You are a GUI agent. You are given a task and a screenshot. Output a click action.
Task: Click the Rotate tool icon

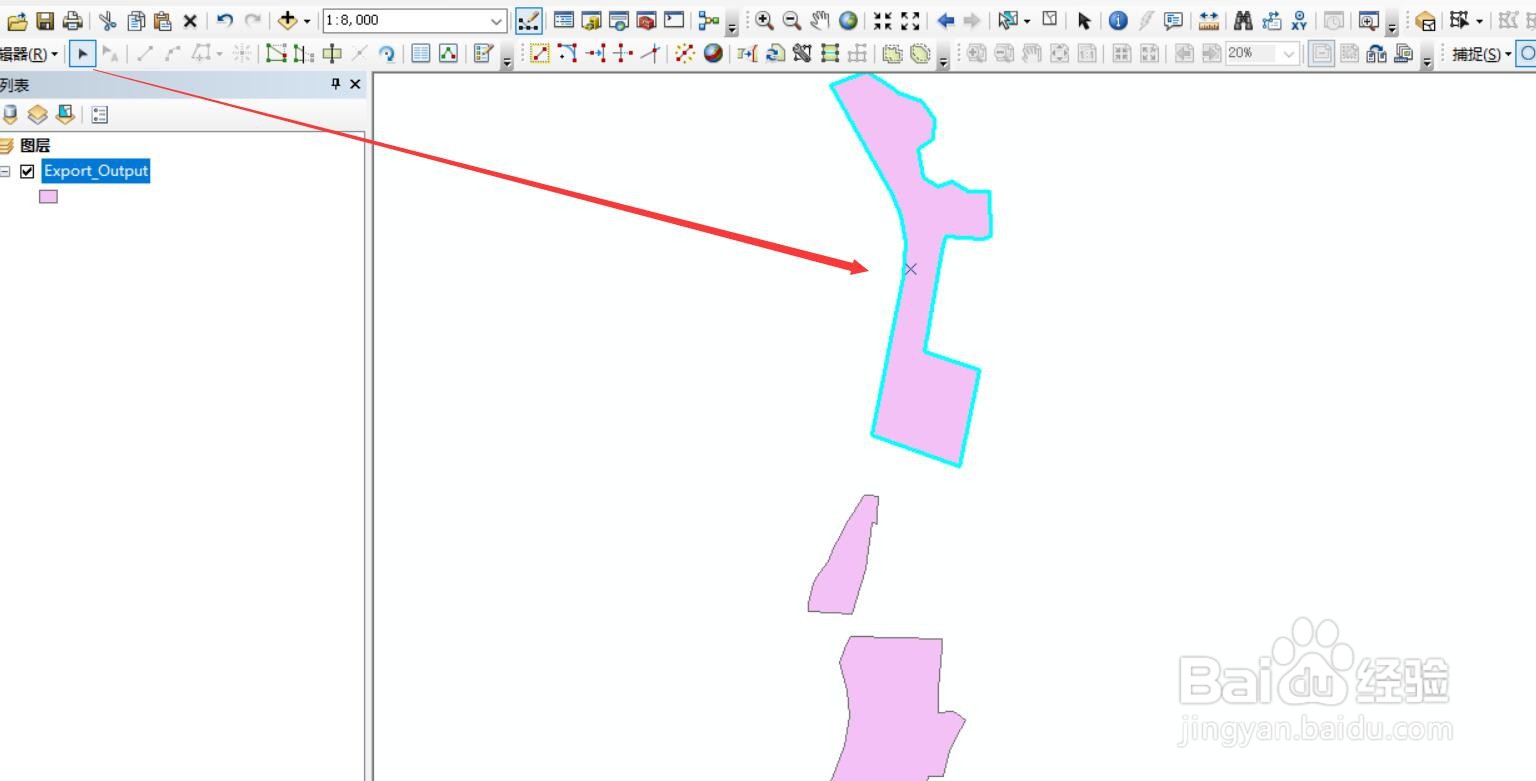(x=387, y=54)
